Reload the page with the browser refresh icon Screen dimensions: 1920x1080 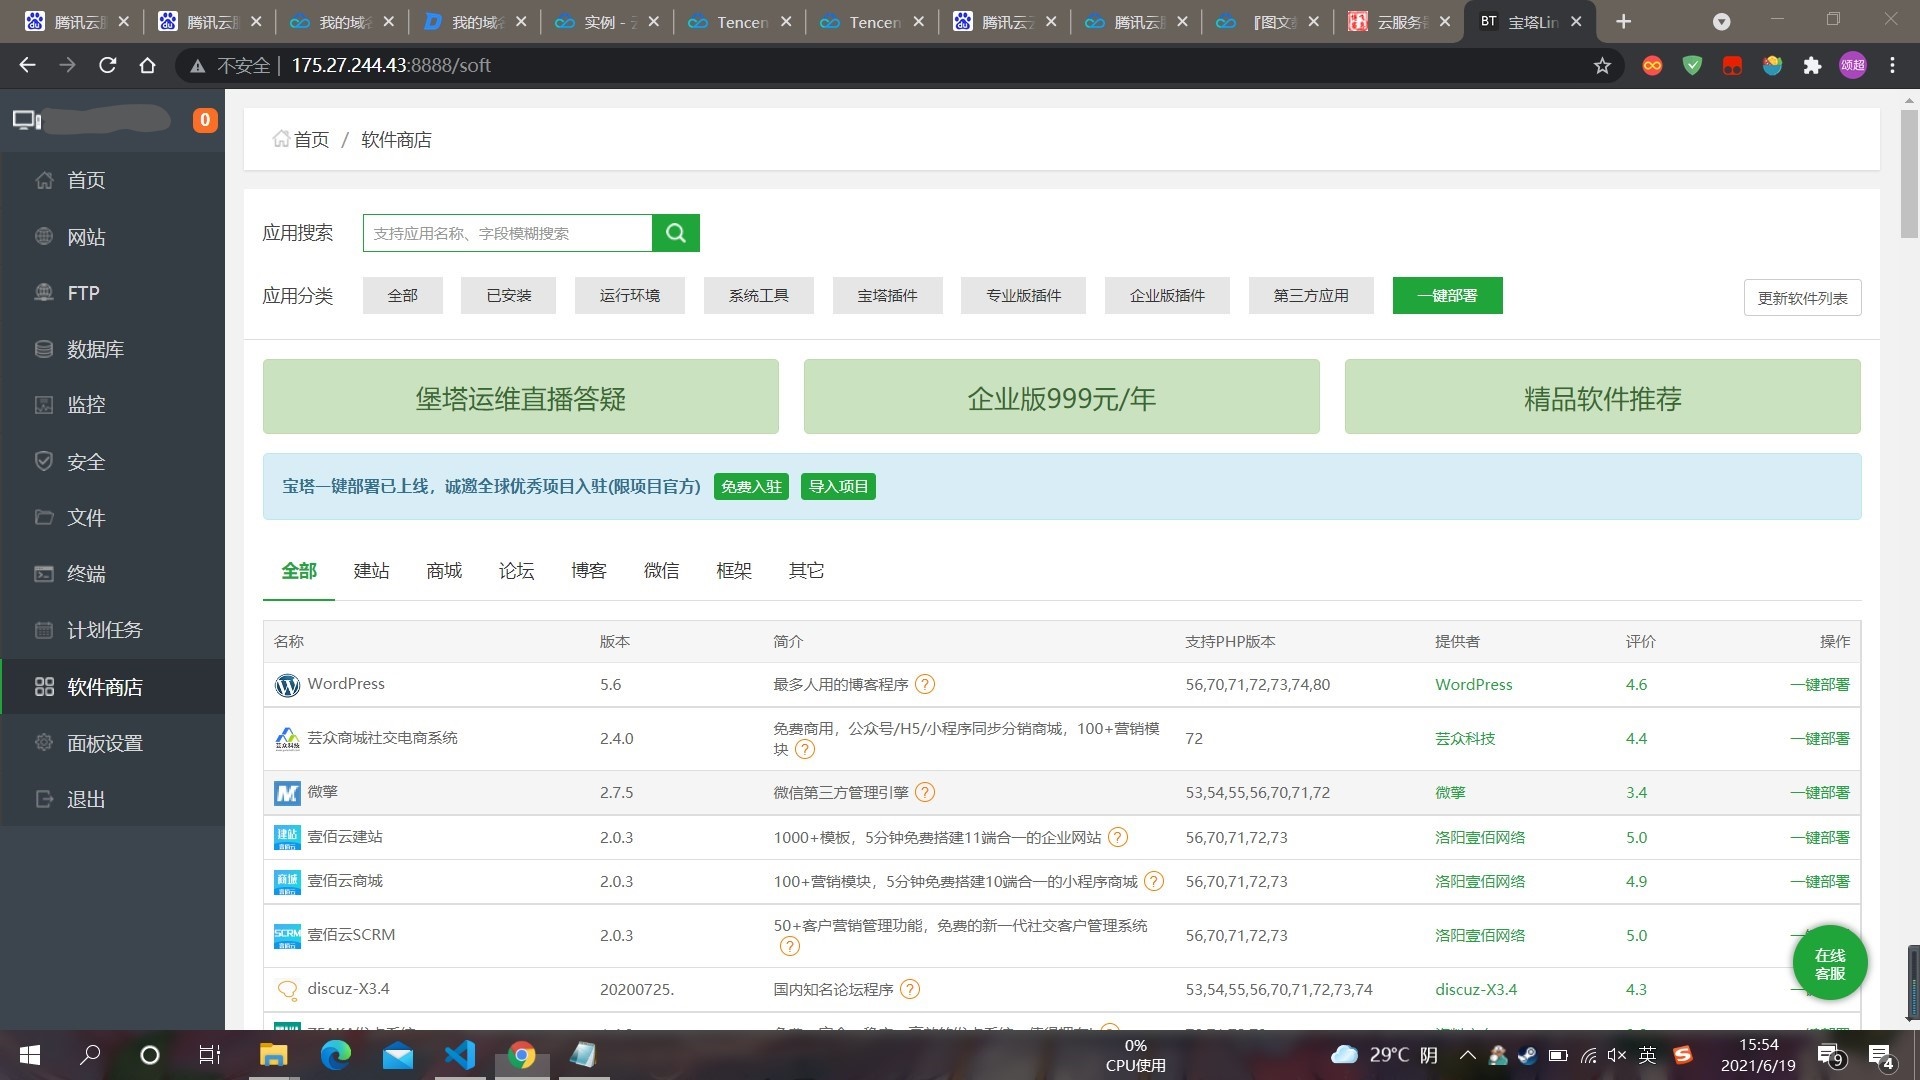108,65
